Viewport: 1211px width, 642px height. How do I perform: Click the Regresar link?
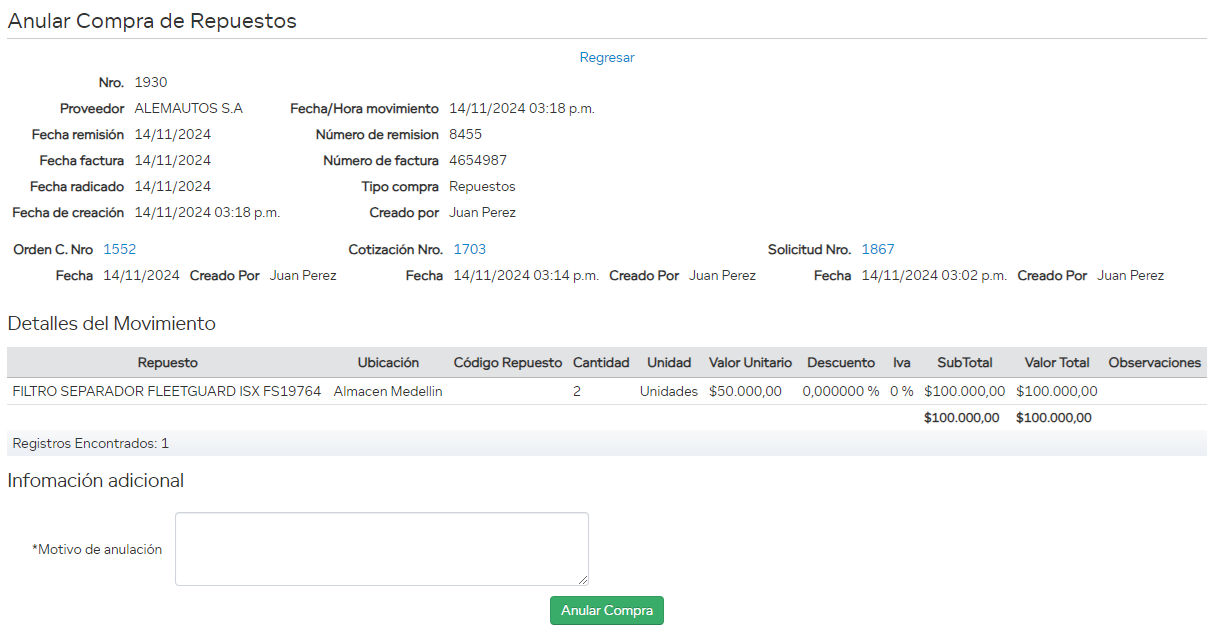606,57
